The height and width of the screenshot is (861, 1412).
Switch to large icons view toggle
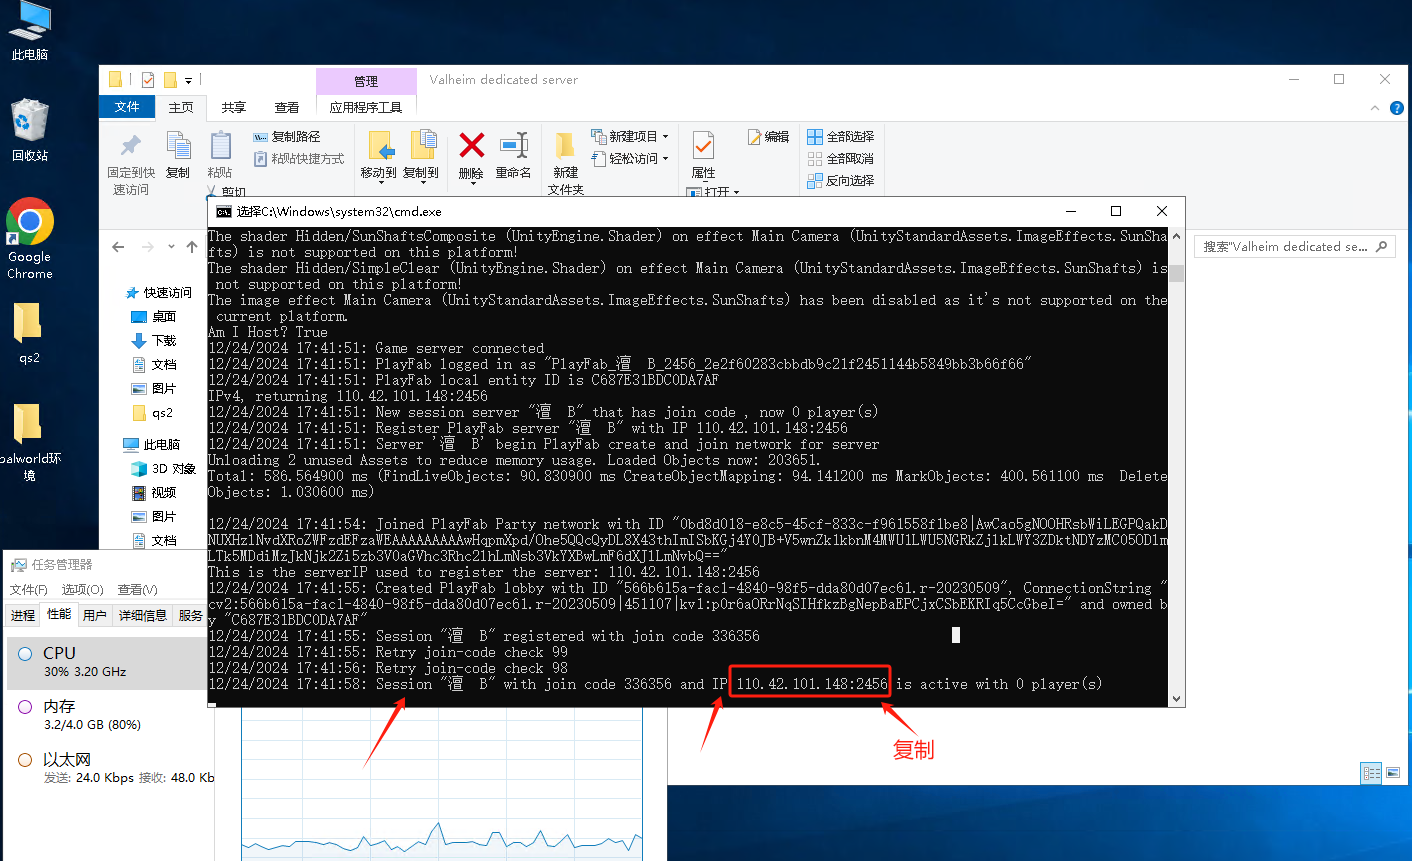1393,773
